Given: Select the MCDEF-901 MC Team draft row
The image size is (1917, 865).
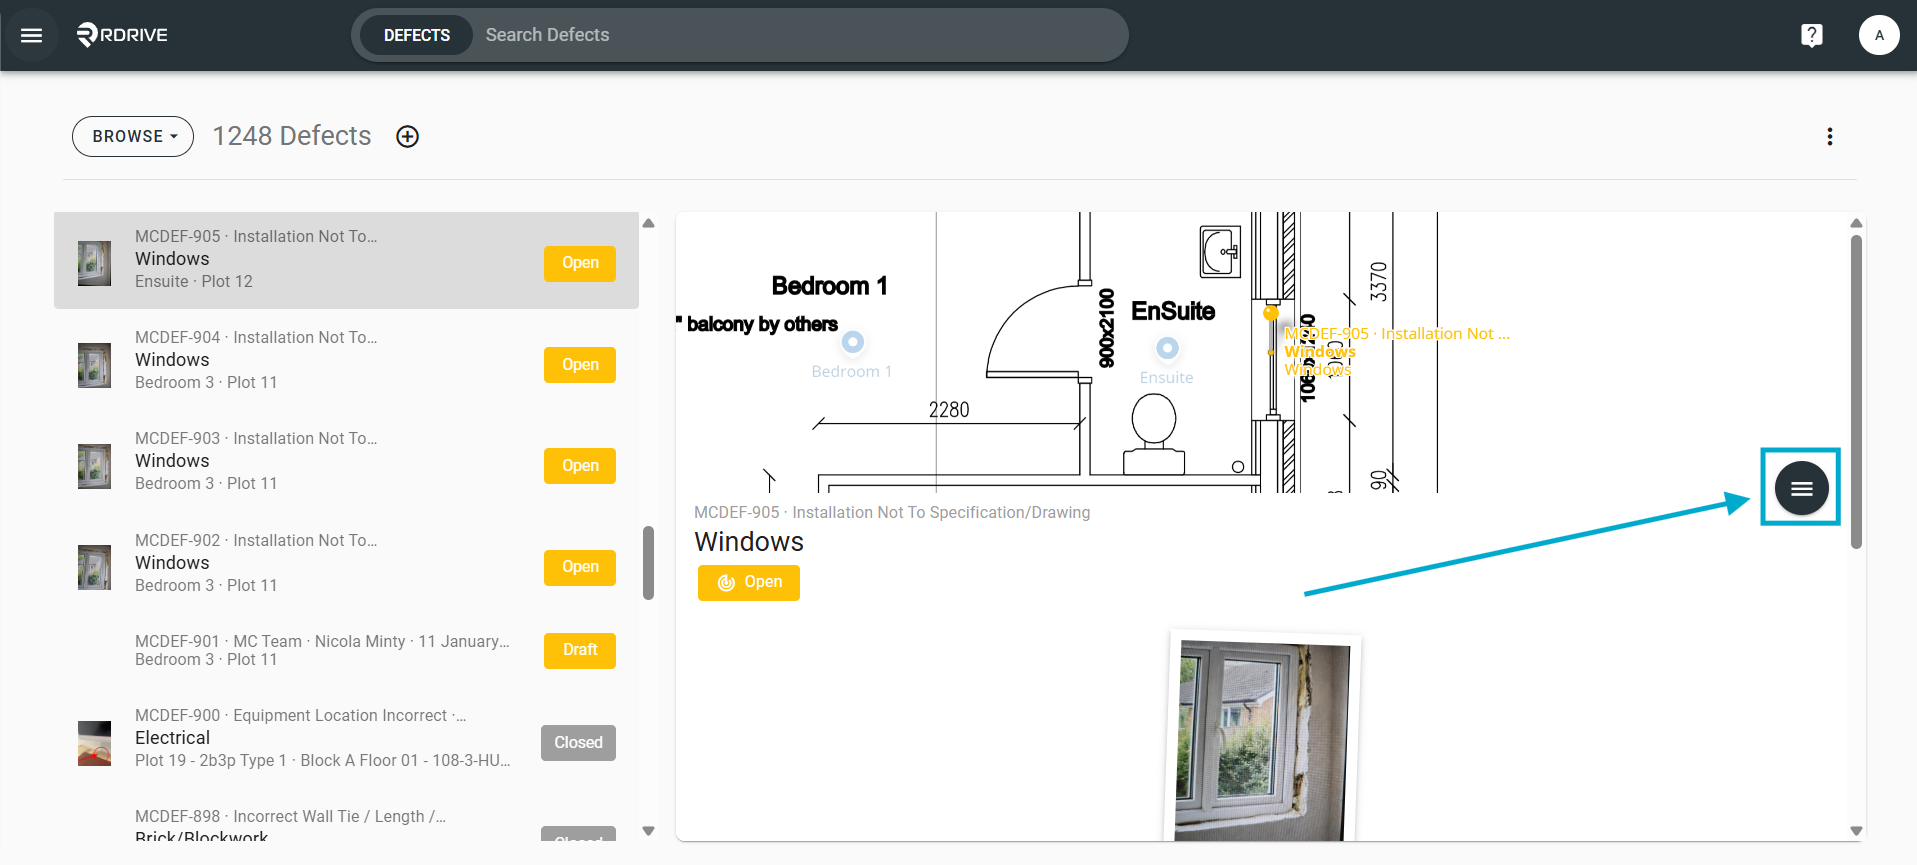Looking at the screenshot, I should (x=346, y=650).
